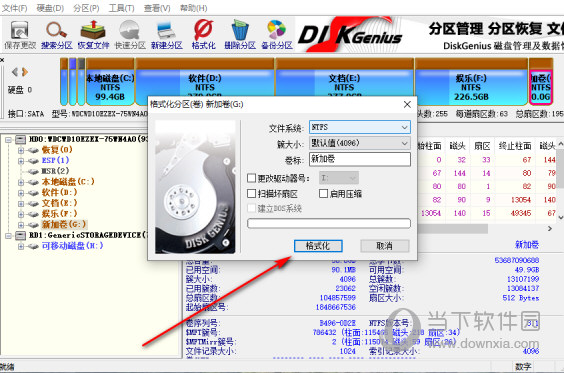Close the panel with the small x
The image size is (564, 373).
tap(2, 60)
